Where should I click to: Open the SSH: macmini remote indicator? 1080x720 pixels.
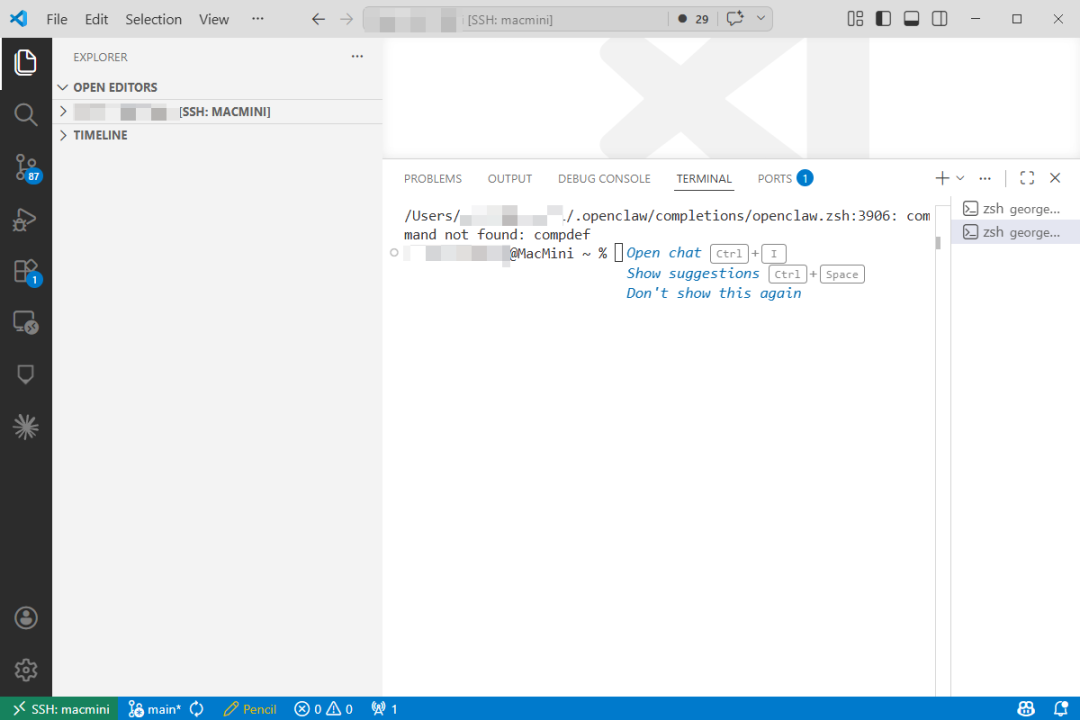pos(60,708)
